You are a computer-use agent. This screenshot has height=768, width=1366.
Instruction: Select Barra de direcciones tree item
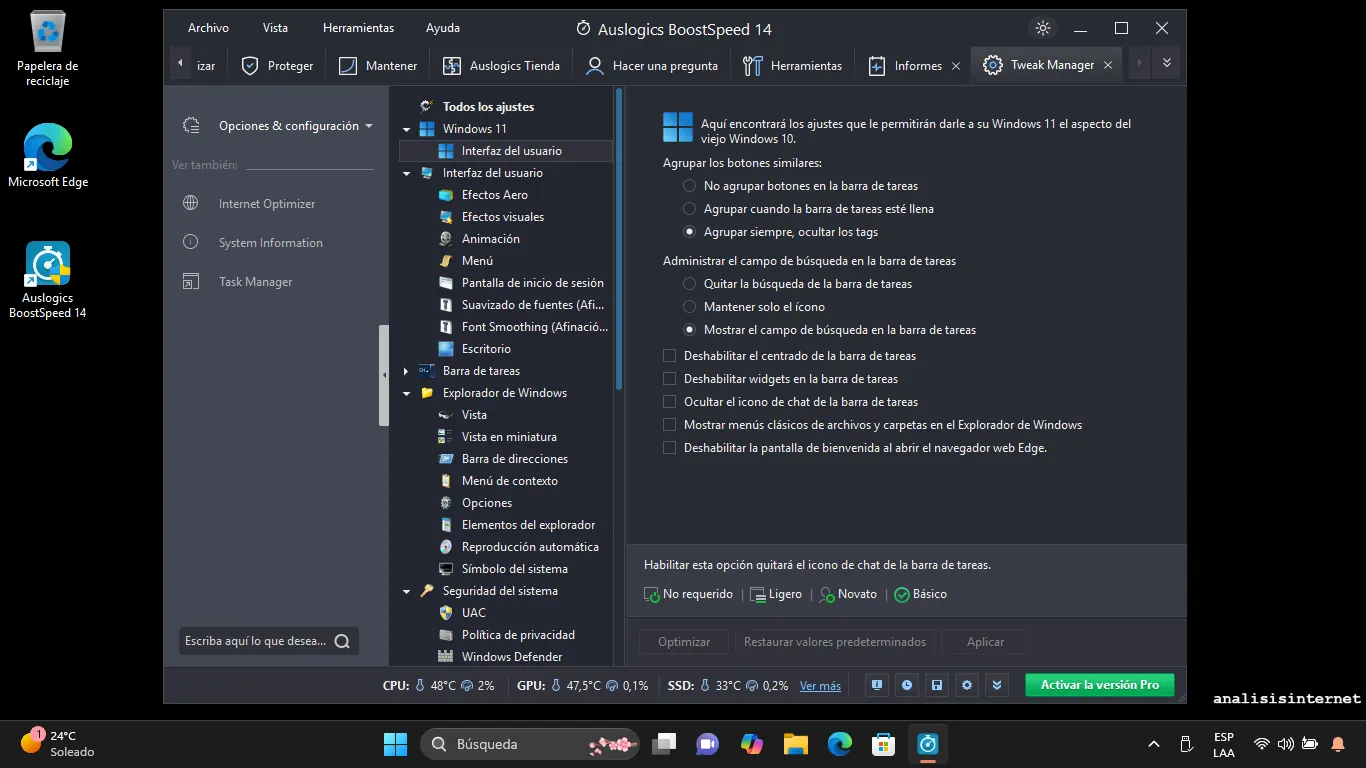pos(514,459)
